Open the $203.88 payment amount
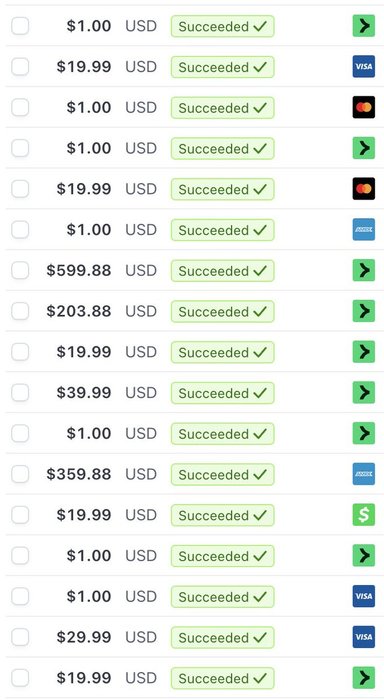This screenshot has height=700, width=384. point(79,311)
